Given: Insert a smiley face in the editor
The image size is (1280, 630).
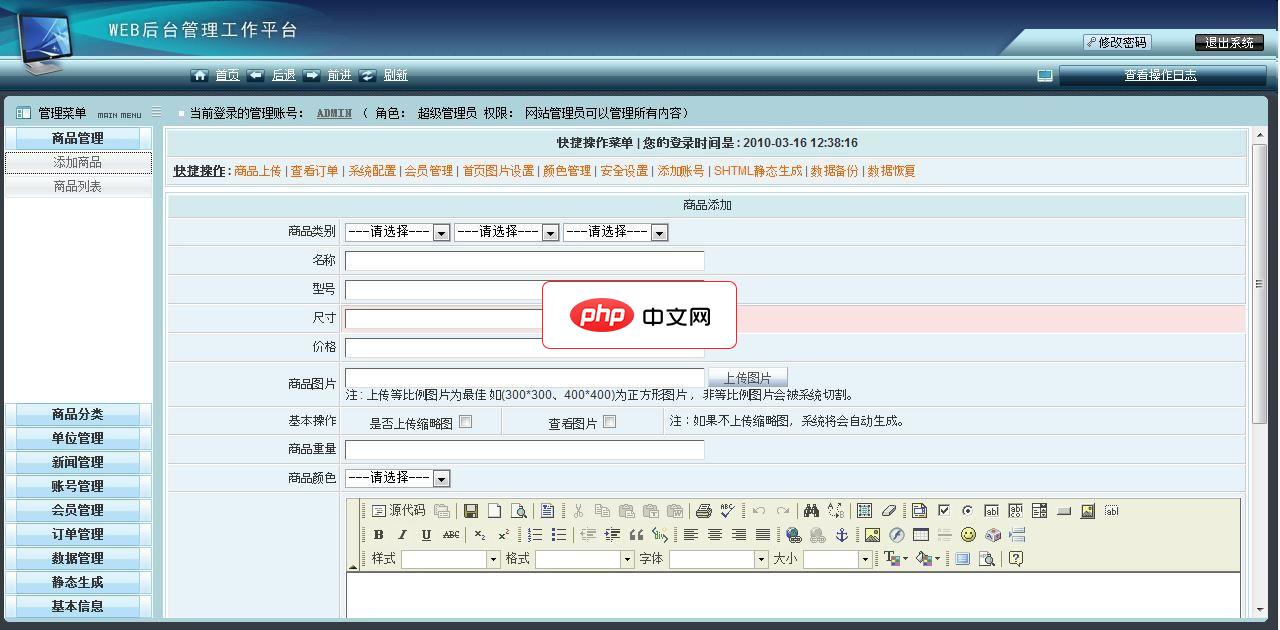Looking at the screenshot, I should point(967,534).
